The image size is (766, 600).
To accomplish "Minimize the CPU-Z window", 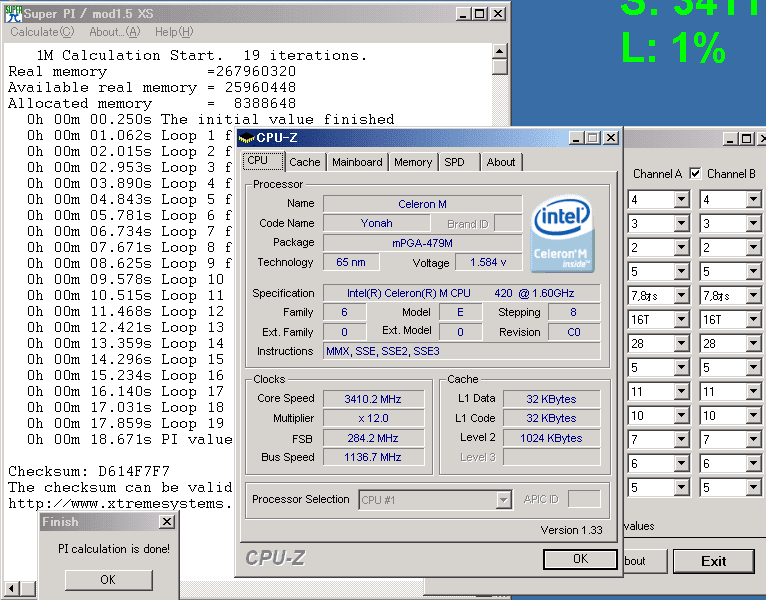I will click(x=577, y=138).
